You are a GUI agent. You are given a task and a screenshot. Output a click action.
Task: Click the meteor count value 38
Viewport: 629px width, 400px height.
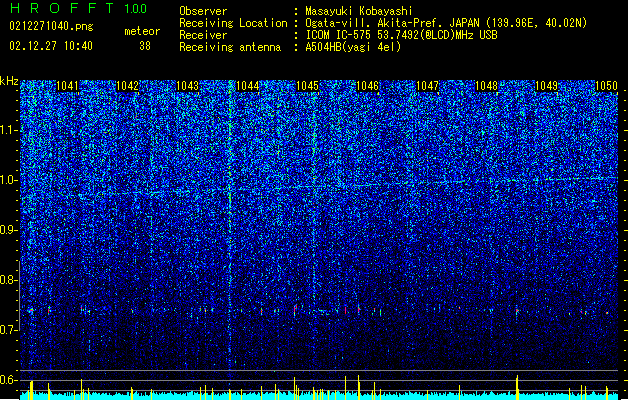(145, 46)
